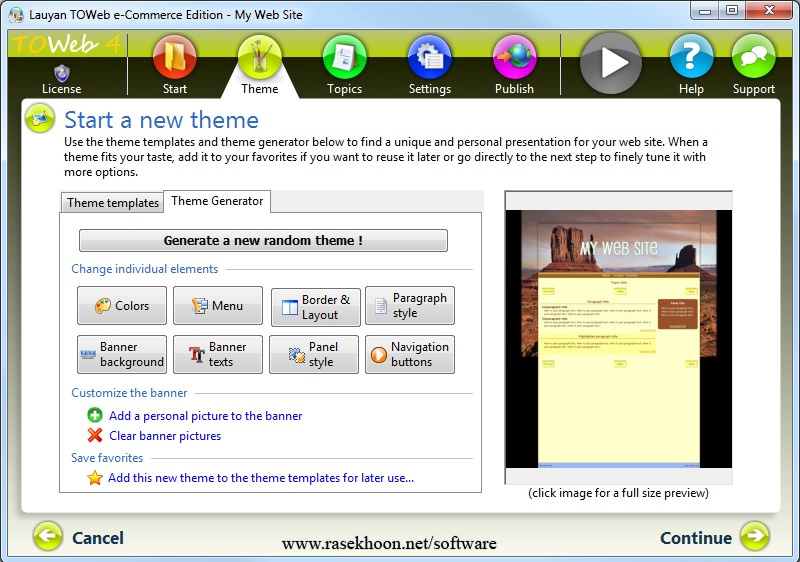
Task: Open the Colors palette button
Action: click(x=122, y=305)
